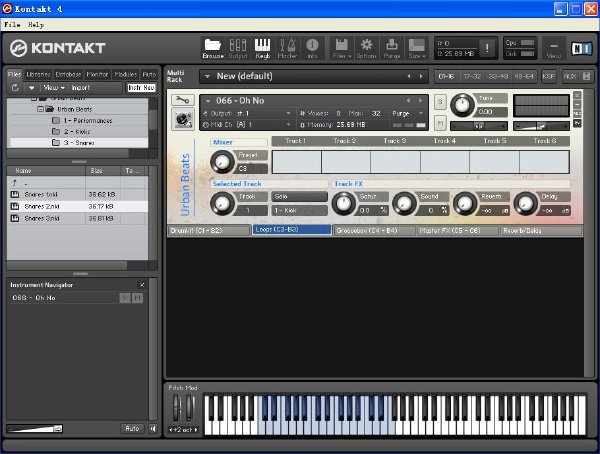Open the Help menu
The width and height of the screenshot is (600, 454).
[x=36, y=24]
